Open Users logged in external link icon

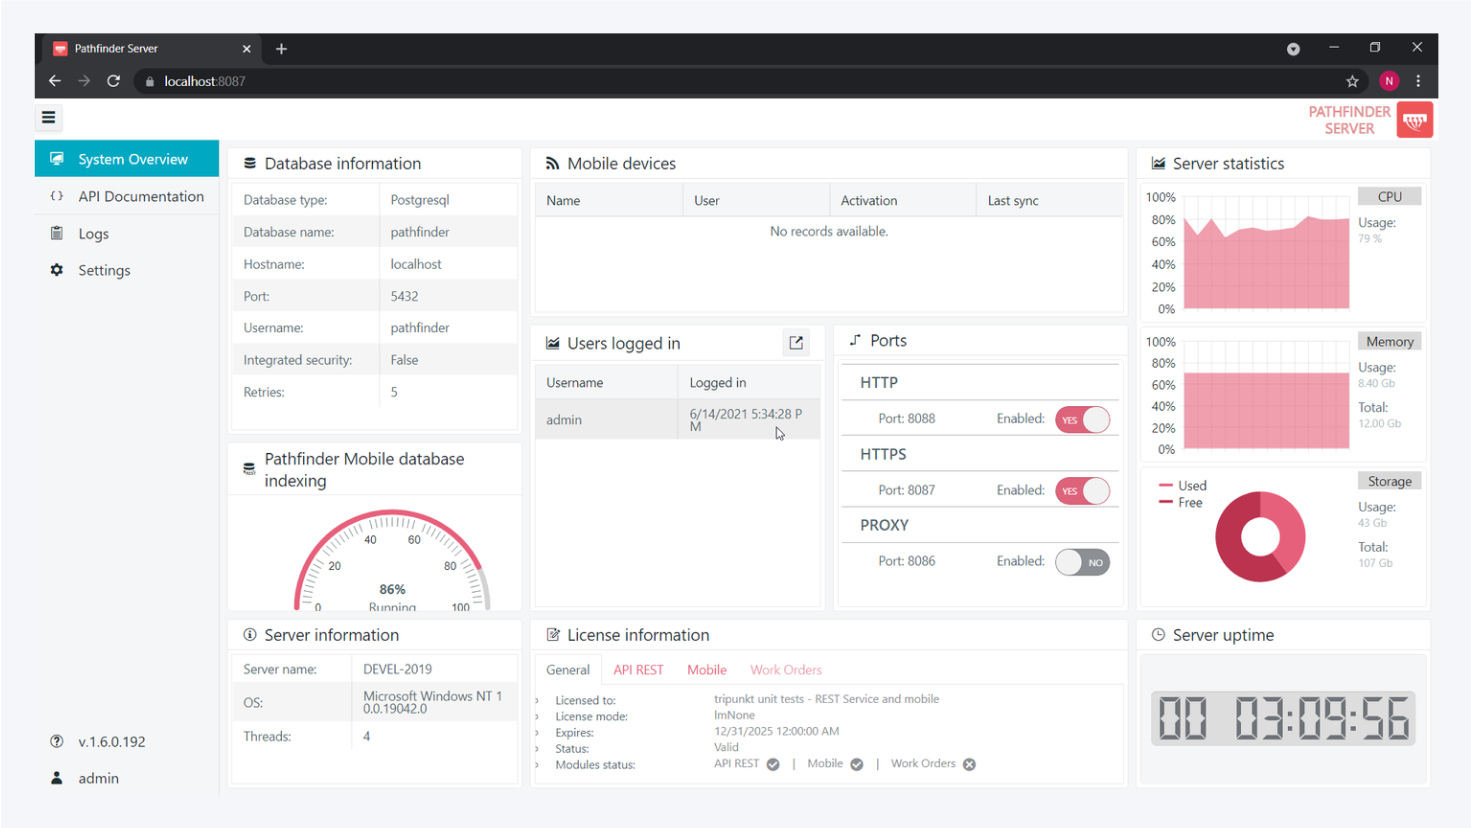(796, 343)
